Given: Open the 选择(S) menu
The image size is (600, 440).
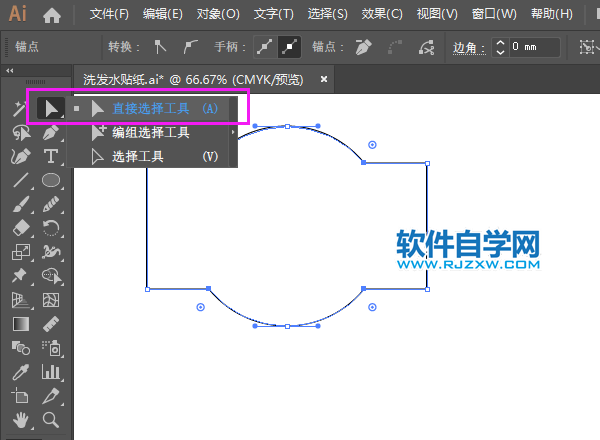Looking at the screenshot, I should point(328,14).
